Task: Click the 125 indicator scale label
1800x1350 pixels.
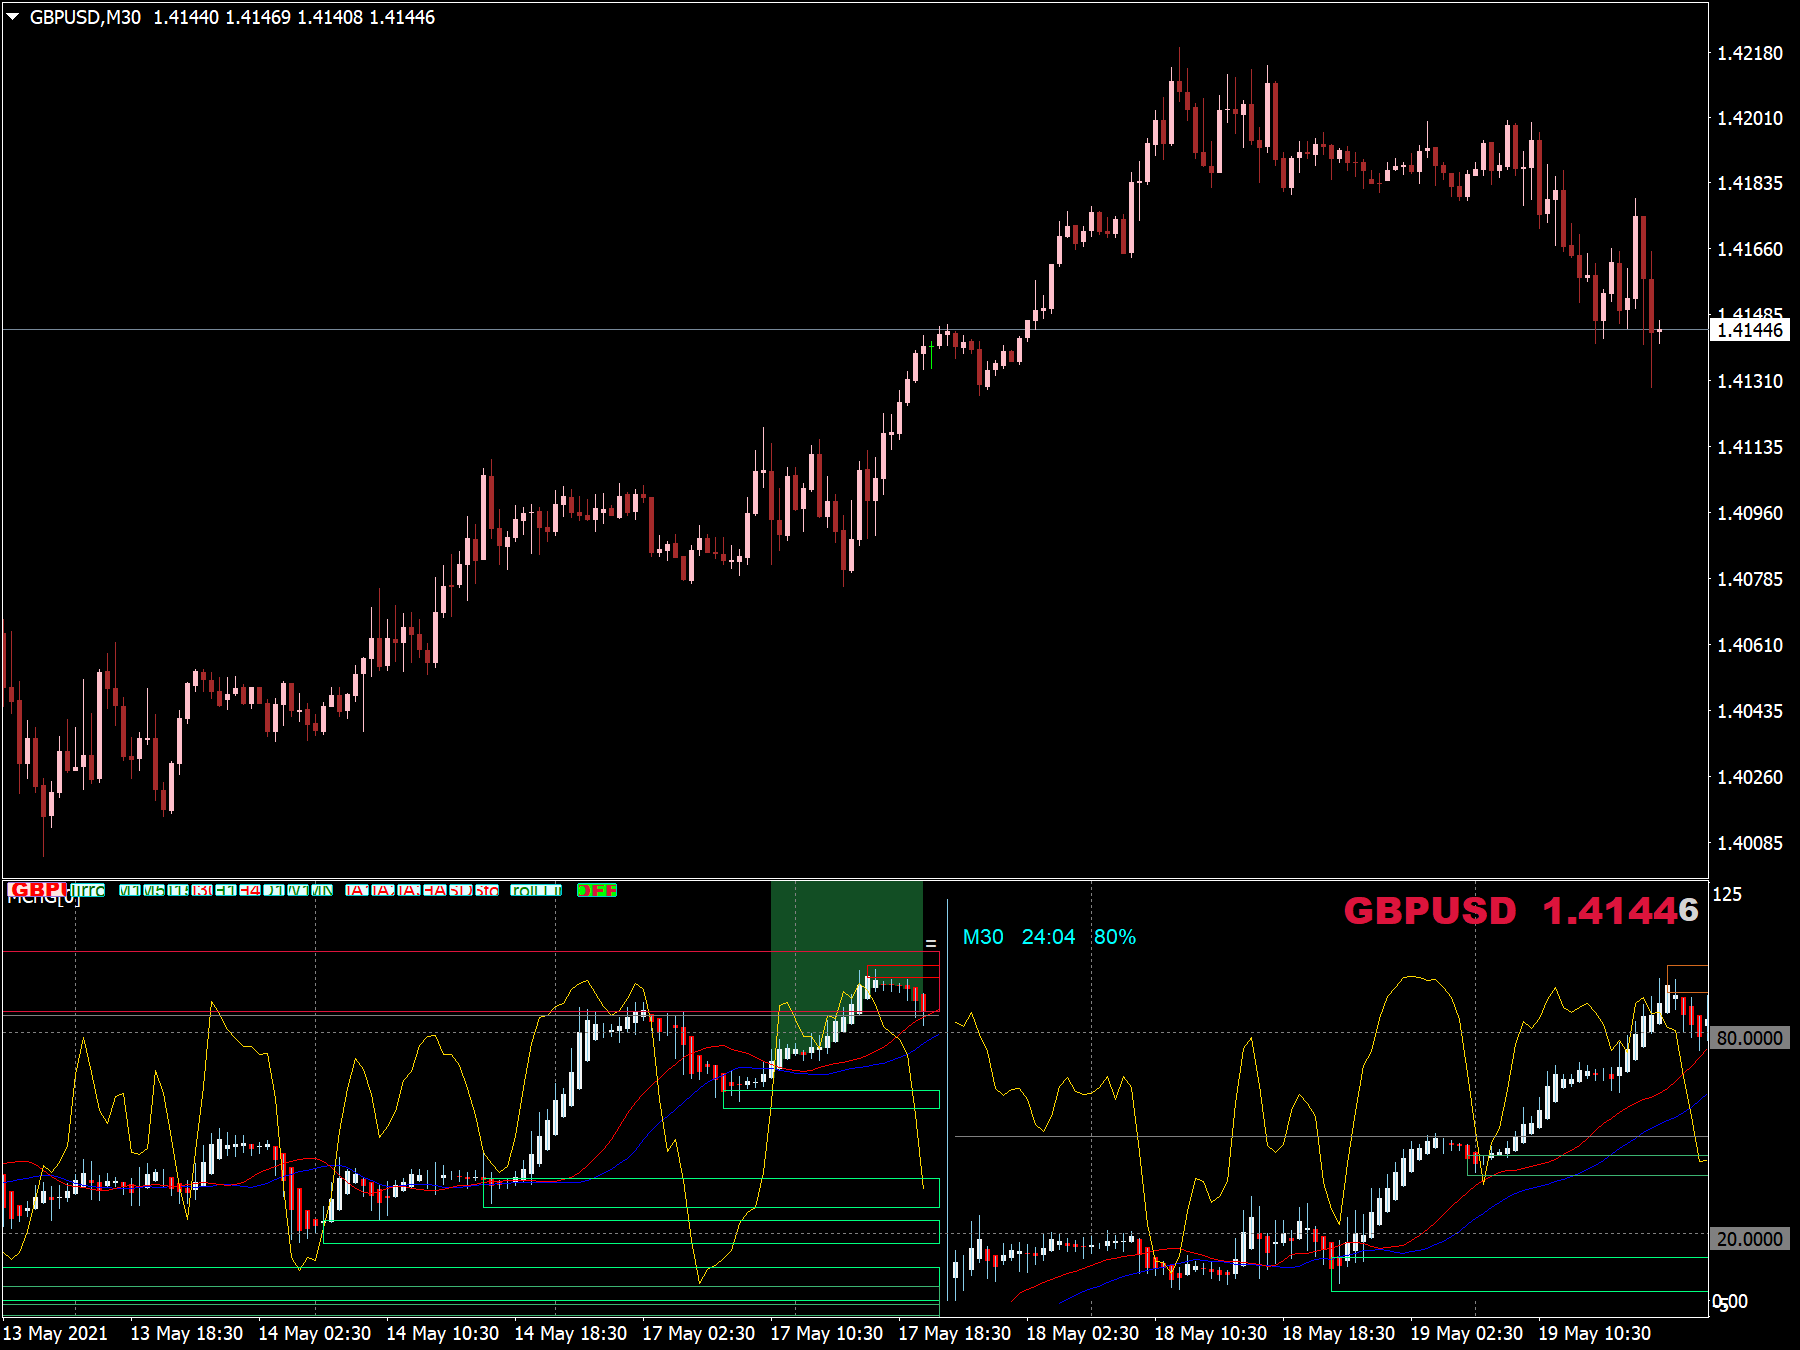Action: point(1727,894)
